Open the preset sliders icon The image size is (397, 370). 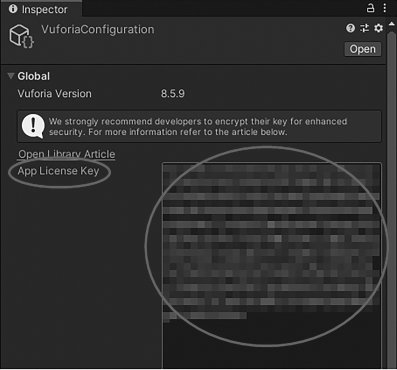coord(364,28)
